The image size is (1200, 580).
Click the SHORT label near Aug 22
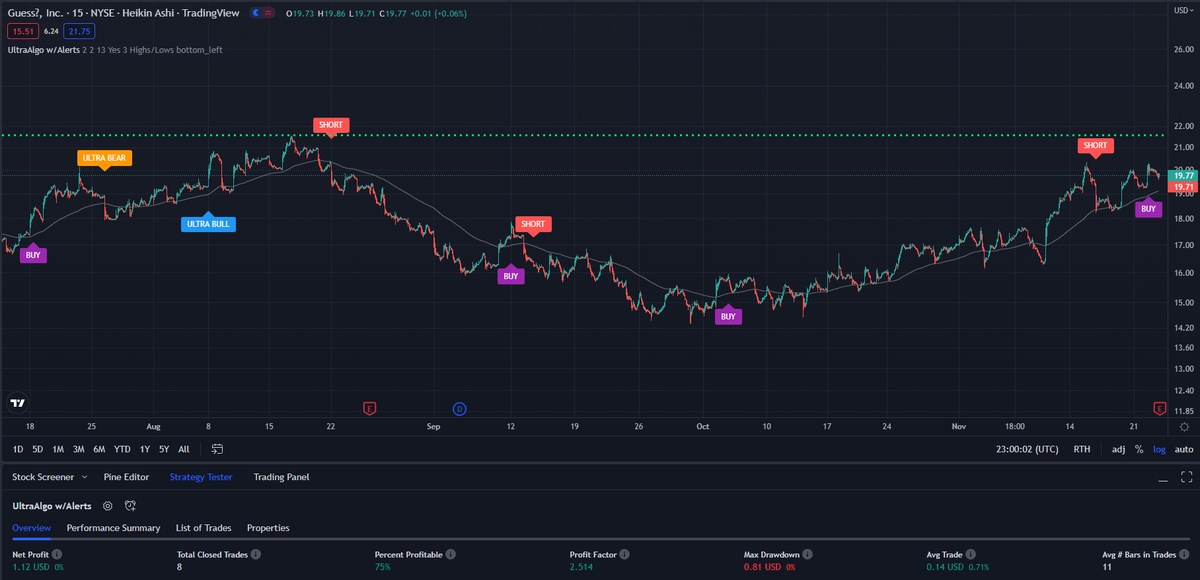(x=331, y=126)
